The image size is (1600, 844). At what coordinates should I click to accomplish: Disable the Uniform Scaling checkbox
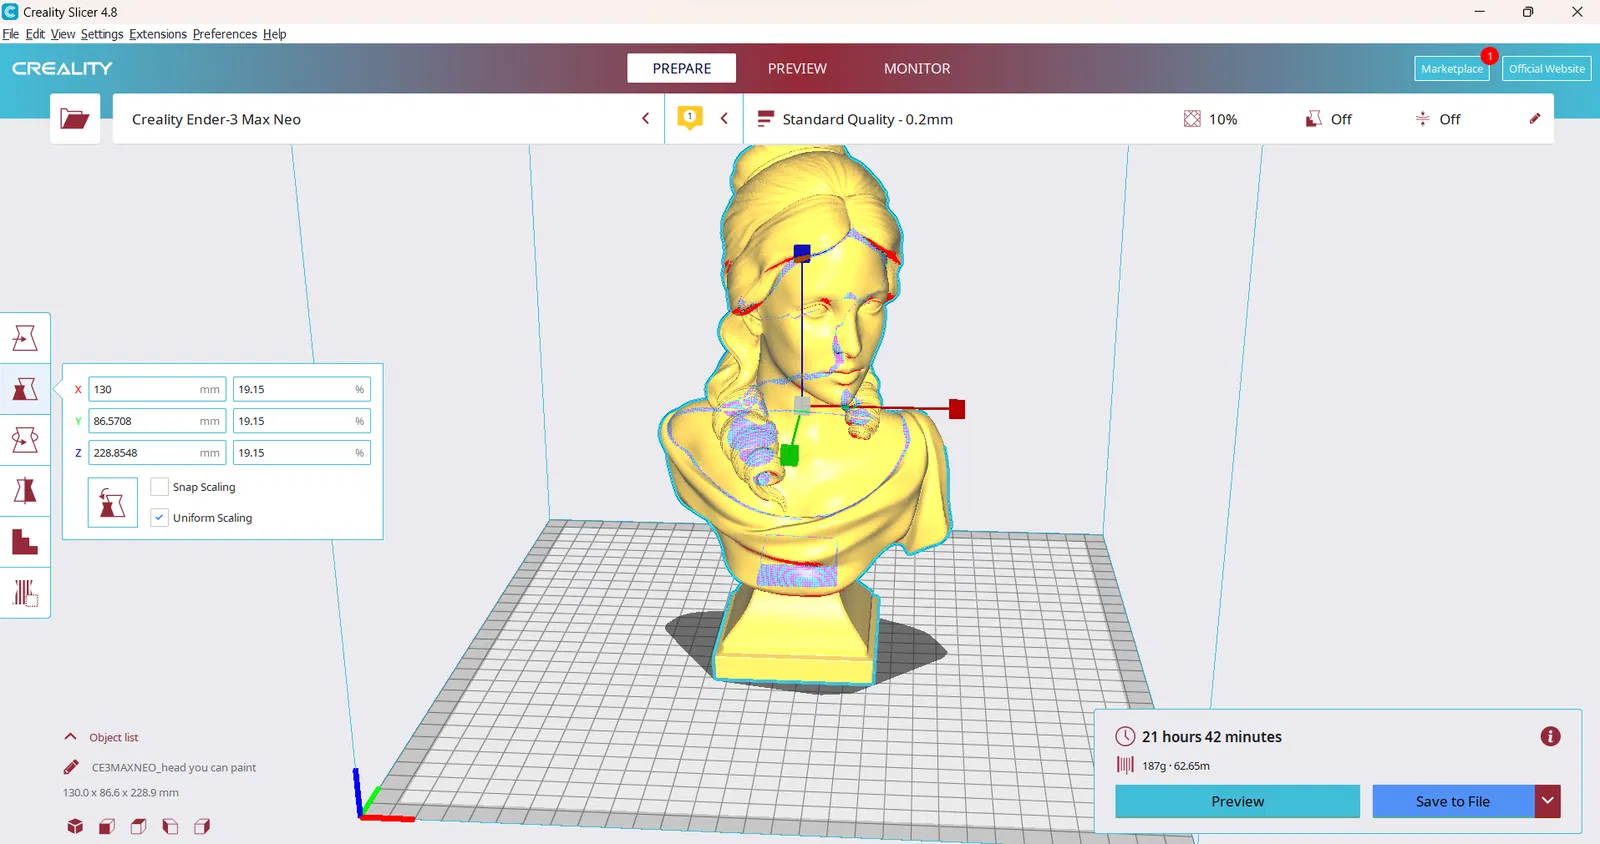[x=159, y=518]
